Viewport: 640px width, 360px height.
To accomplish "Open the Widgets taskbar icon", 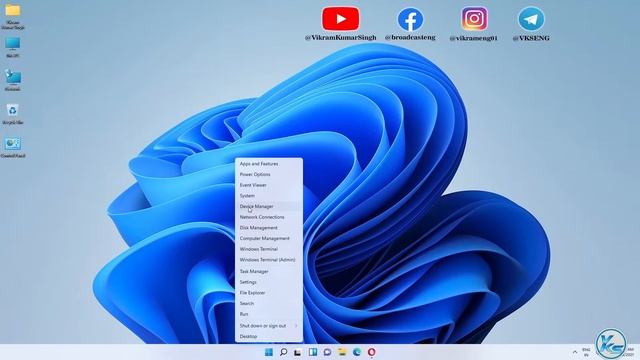I will (x=313, y=352).
